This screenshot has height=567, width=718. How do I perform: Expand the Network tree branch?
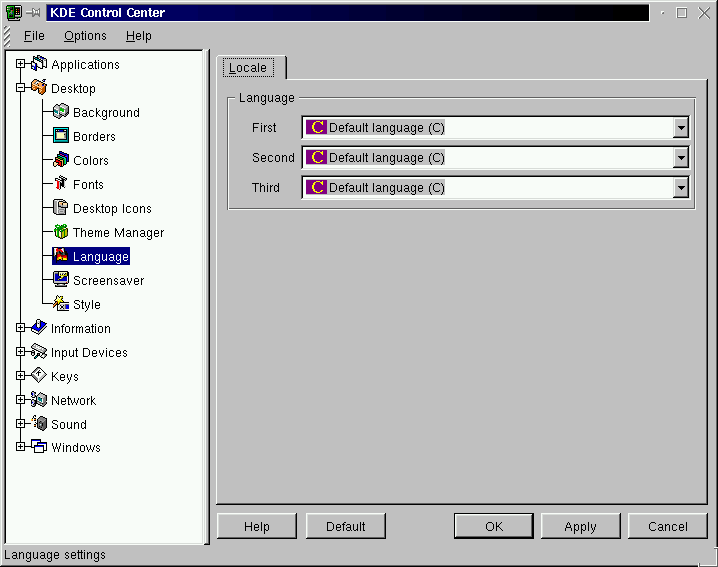21,400
